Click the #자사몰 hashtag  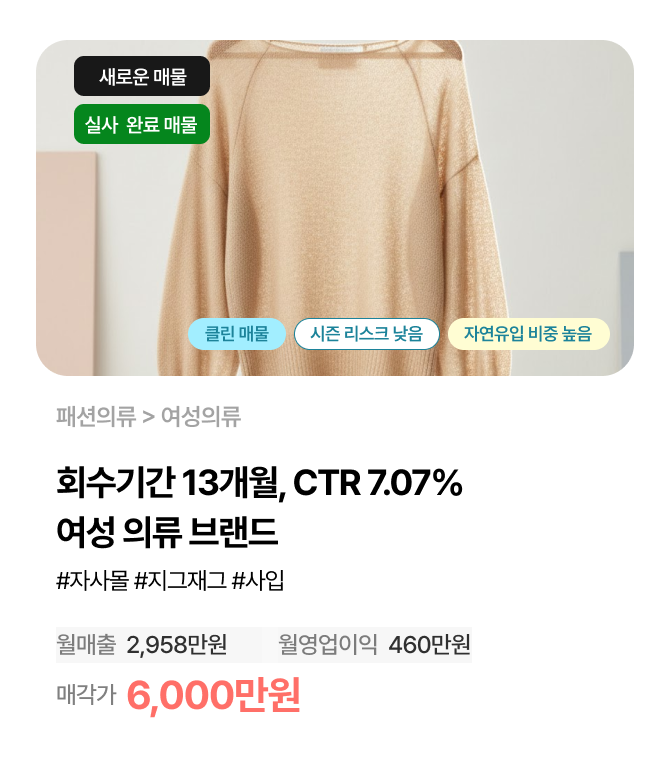pyautogui.click(x=92, y=580)
